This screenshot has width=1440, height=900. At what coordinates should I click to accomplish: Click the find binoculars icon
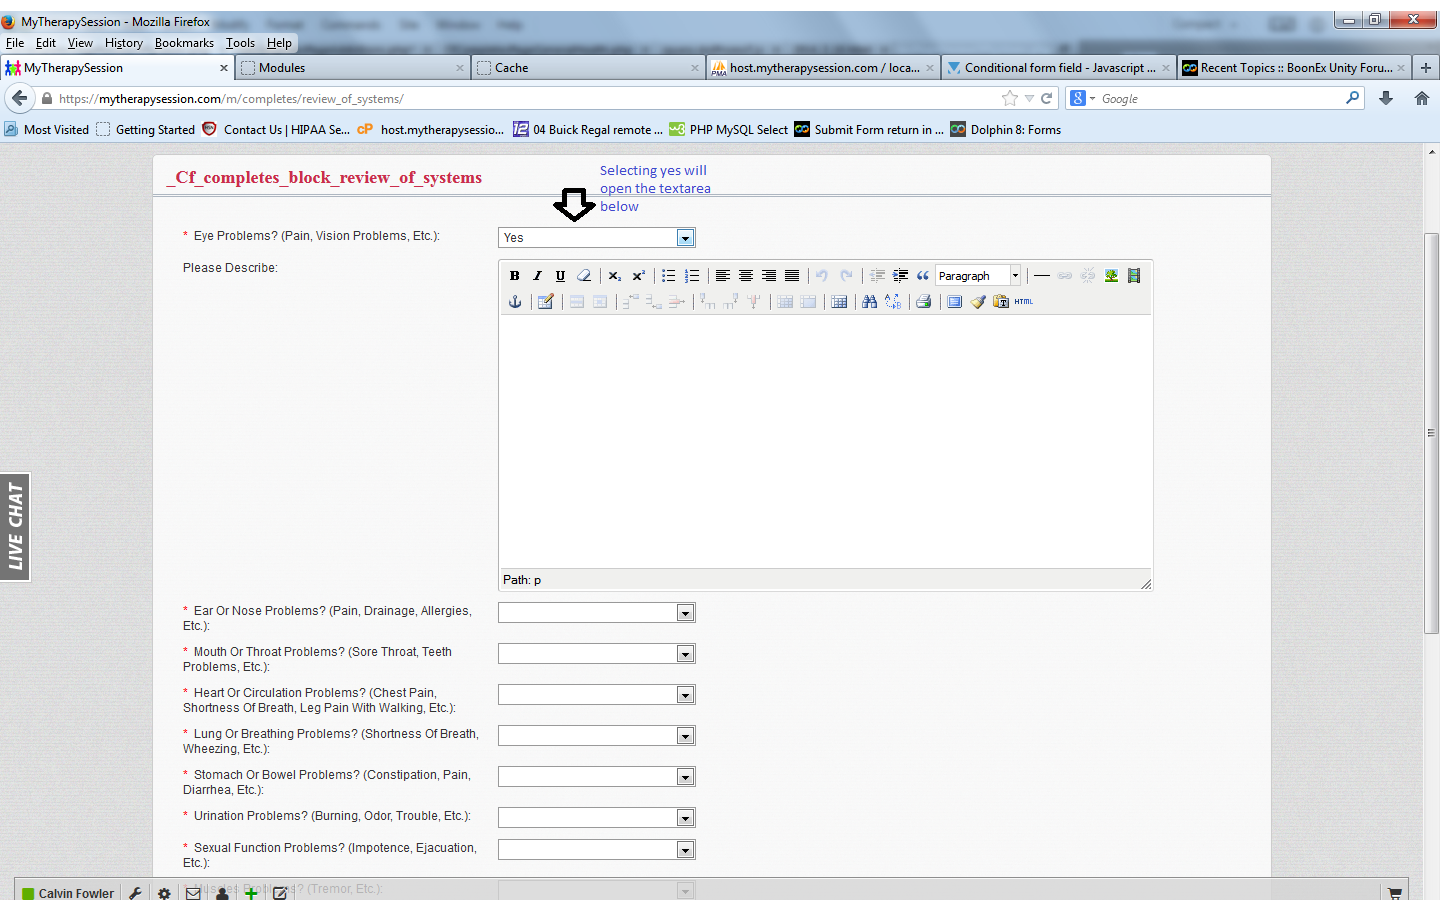tap(869, 302)
